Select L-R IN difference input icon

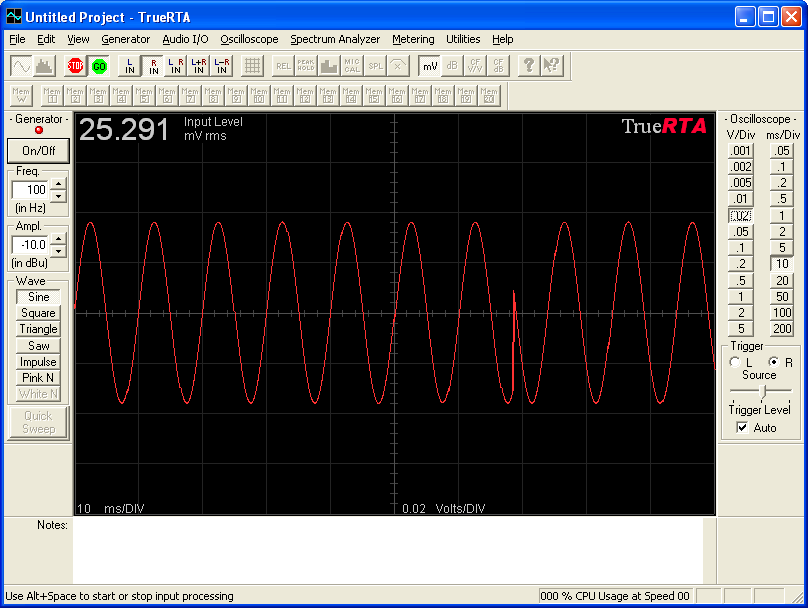click(222, 66)
